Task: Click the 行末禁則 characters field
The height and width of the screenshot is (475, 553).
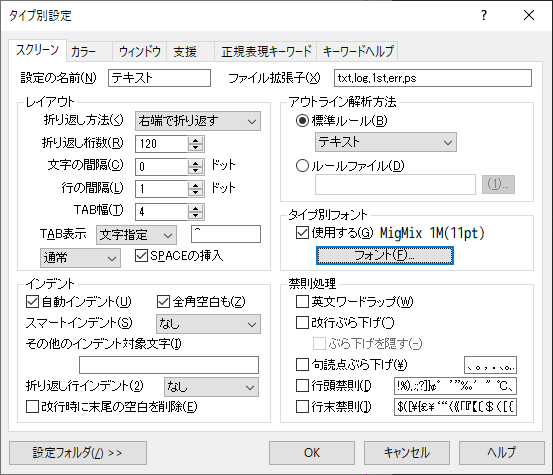Action: tap(455, 407)
